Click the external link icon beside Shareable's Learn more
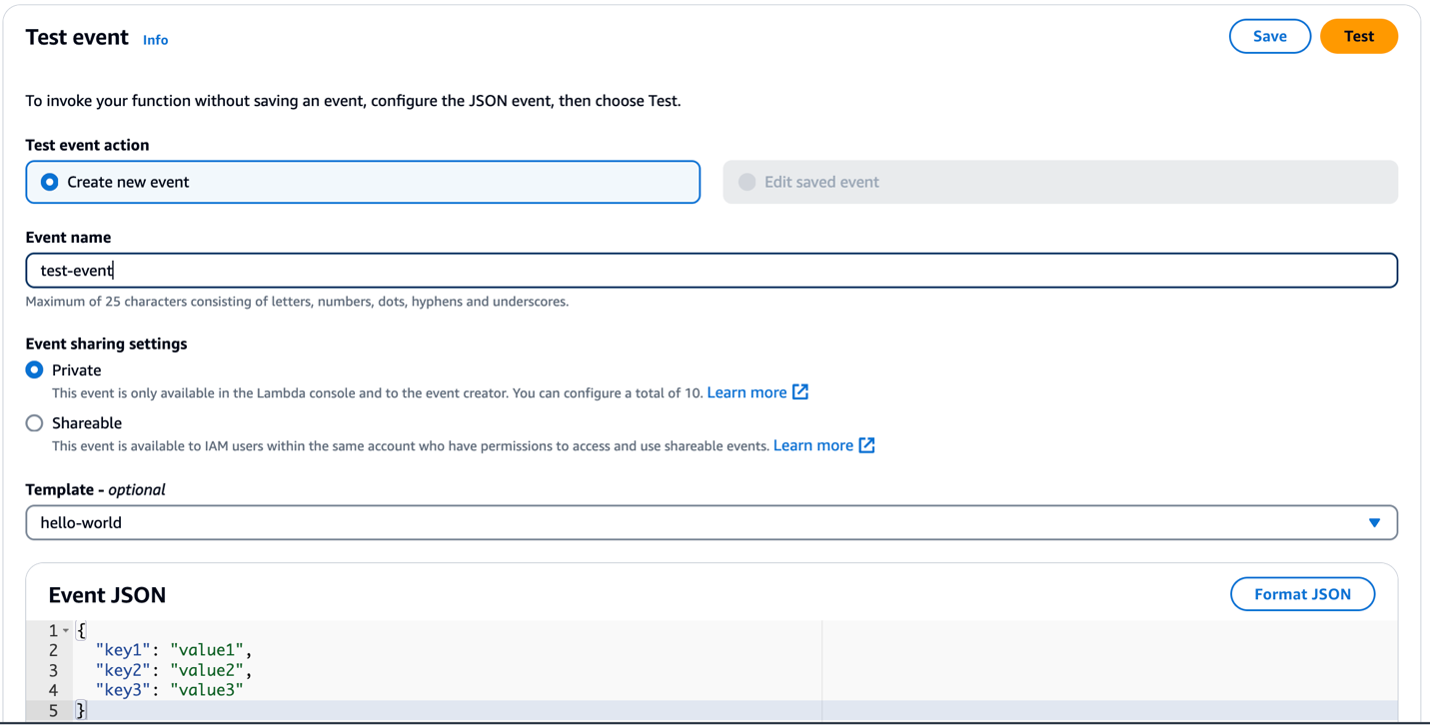The width and height of the screenshot is (1430, 727). [866, 444]
